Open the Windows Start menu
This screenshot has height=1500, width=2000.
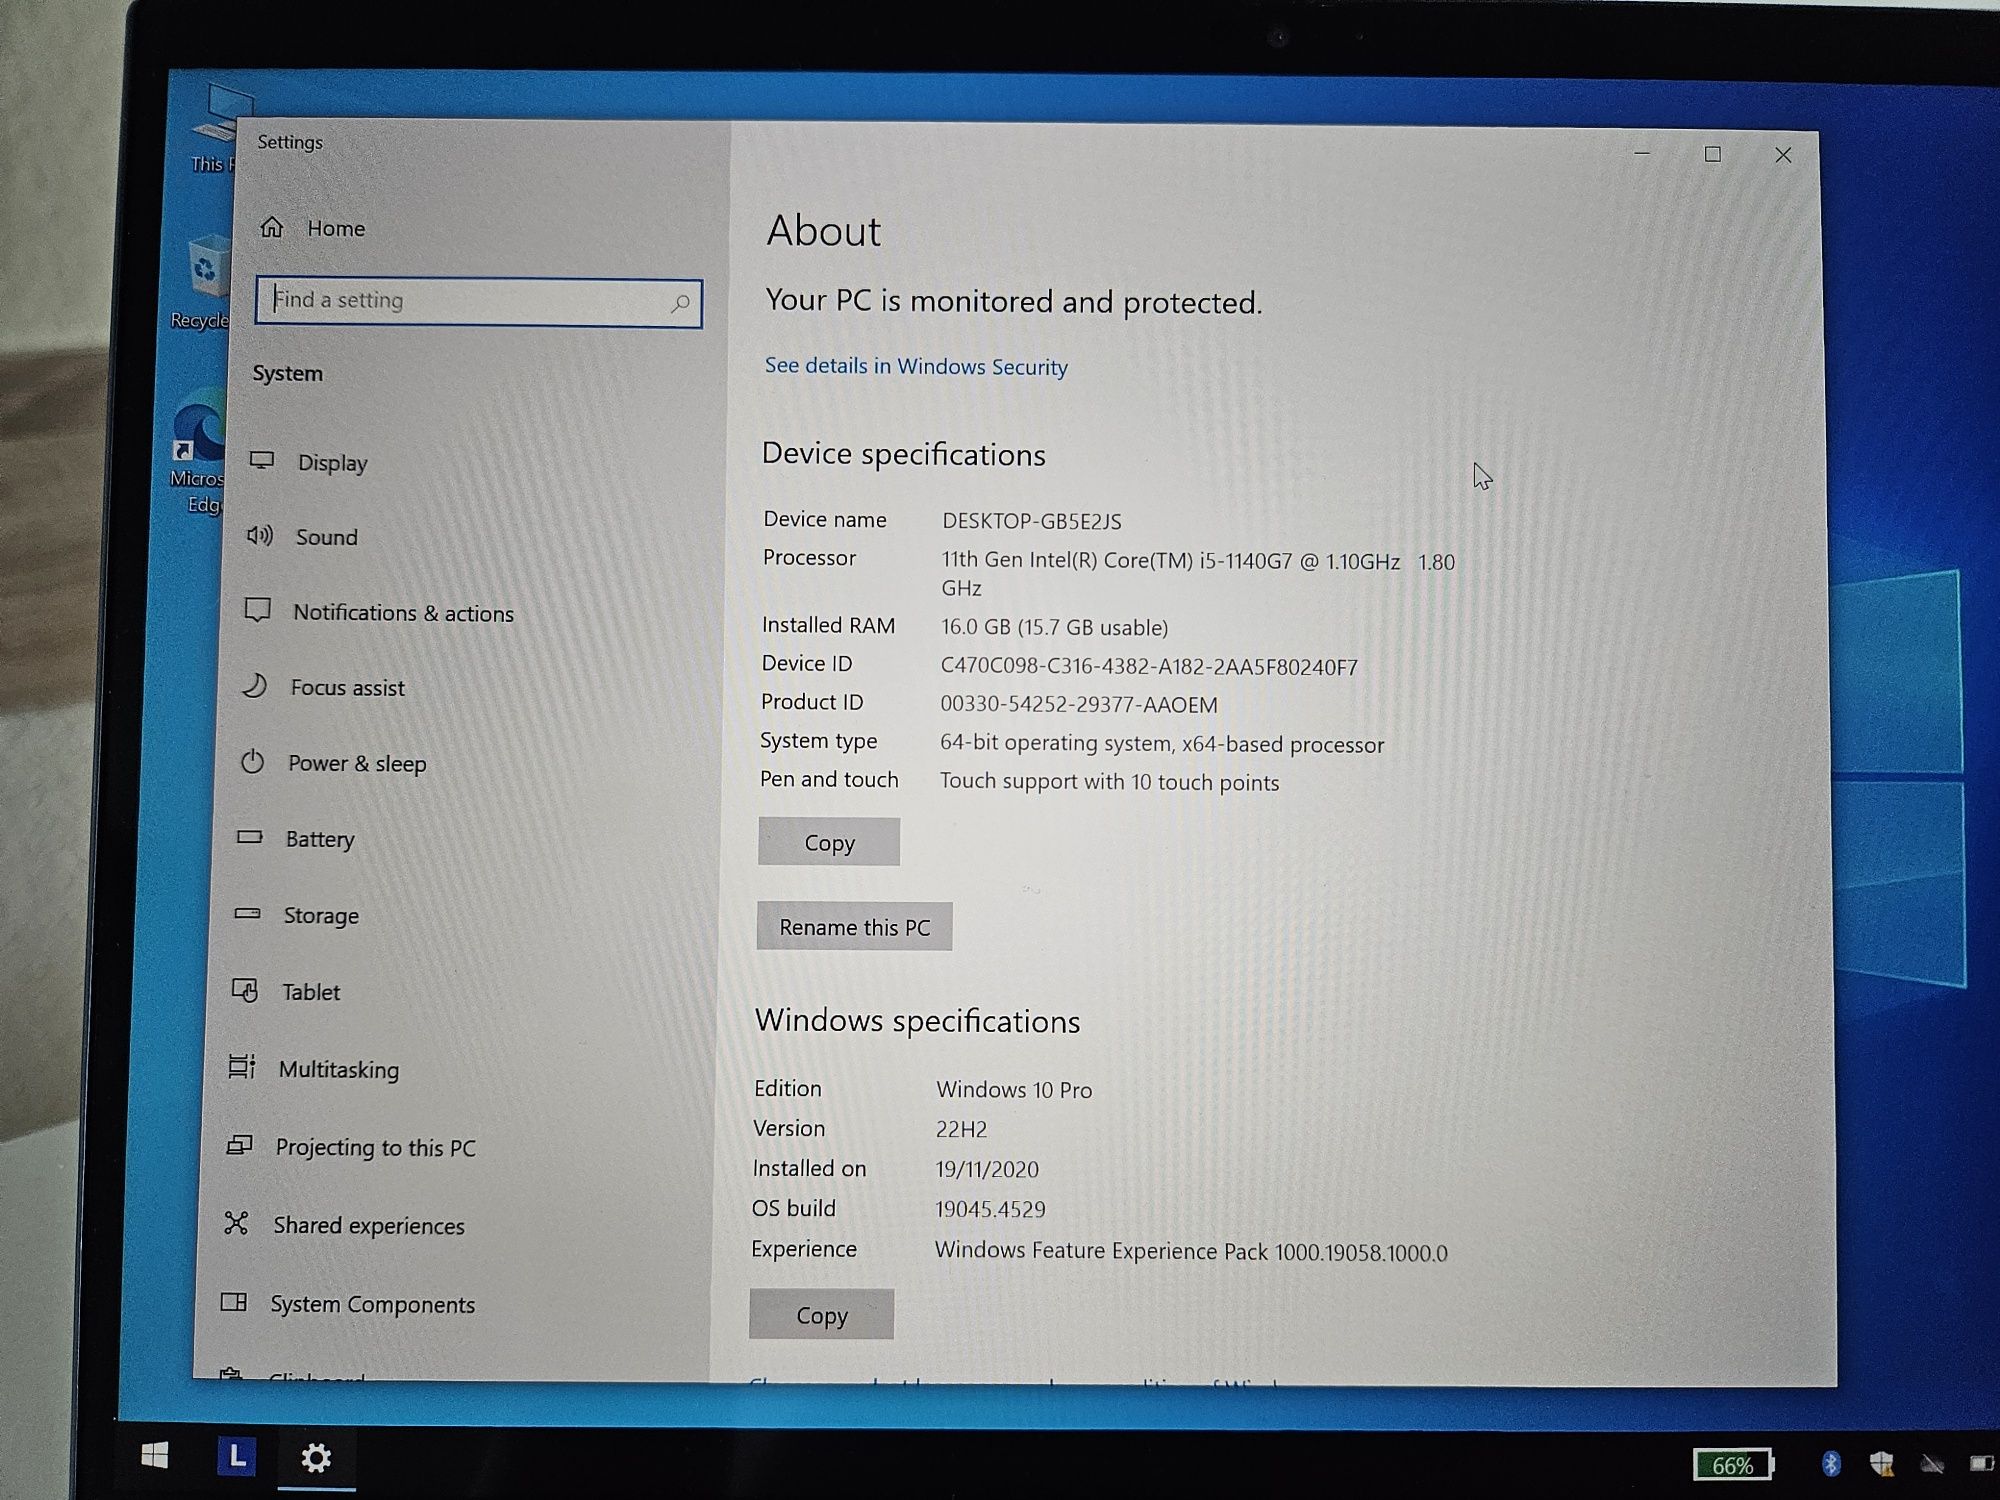tap(154, 1456)
